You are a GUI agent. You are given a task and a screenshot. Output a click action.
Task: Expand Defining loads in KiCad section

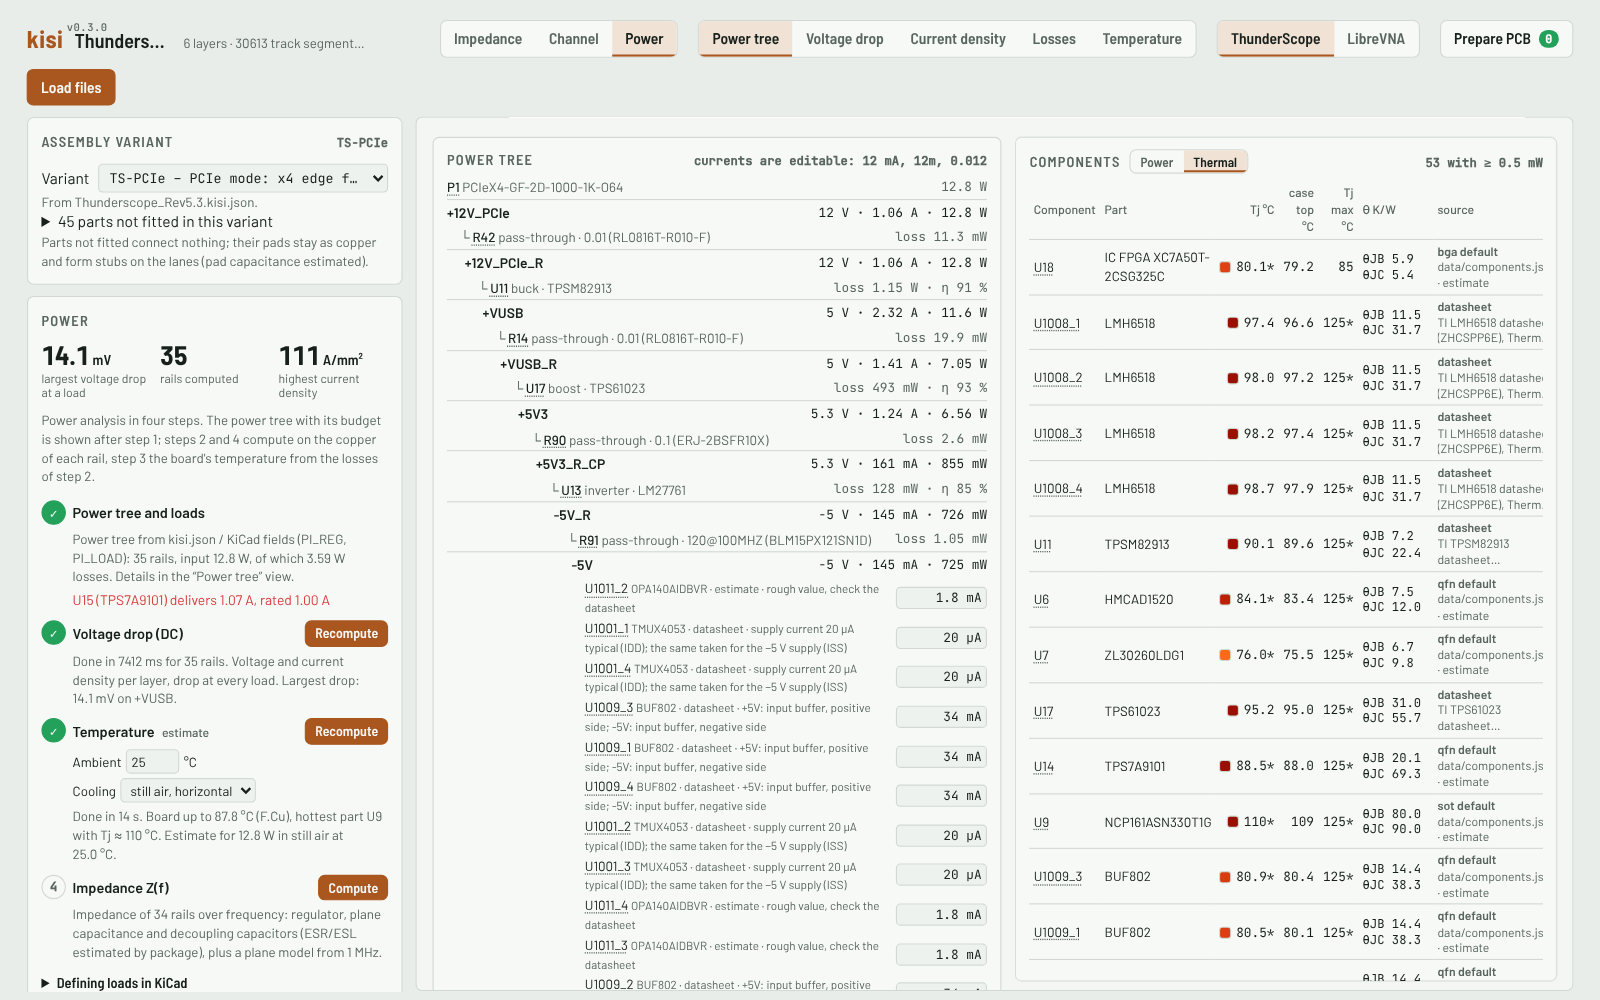(114, 983)
